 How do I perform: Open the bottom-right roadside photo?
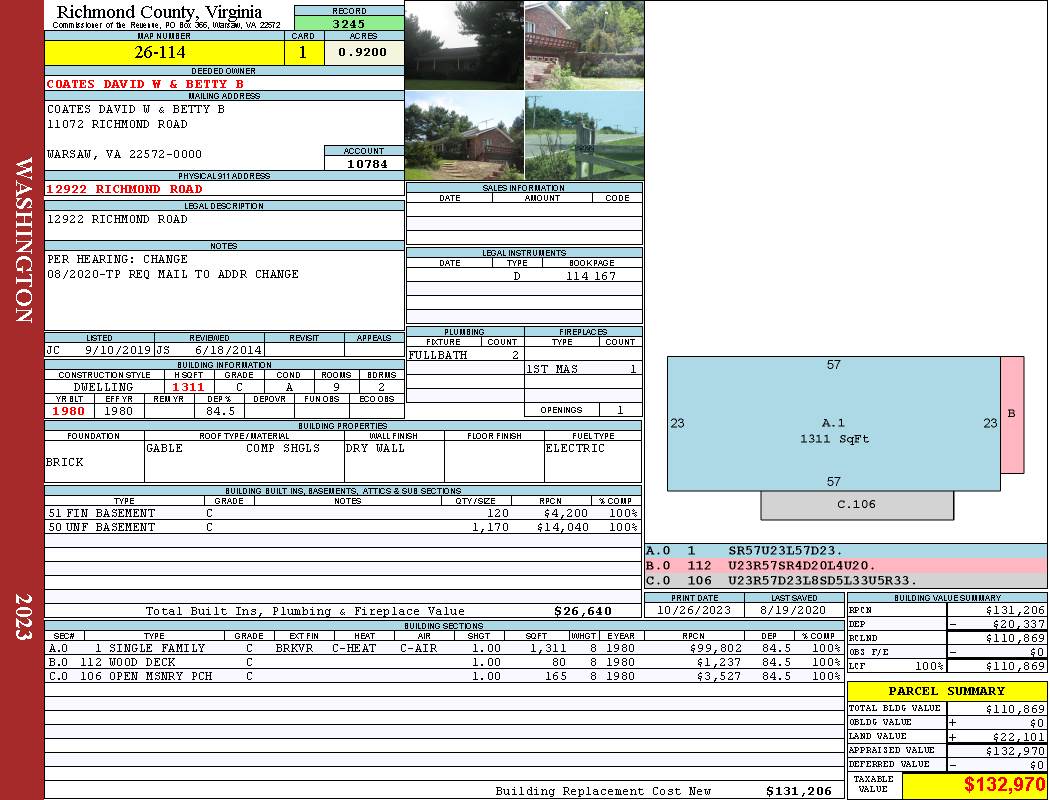(584, 136)
